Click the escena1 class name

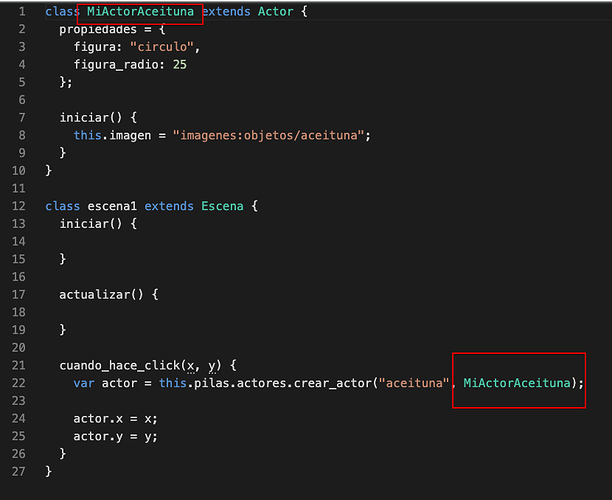point(112,206)
